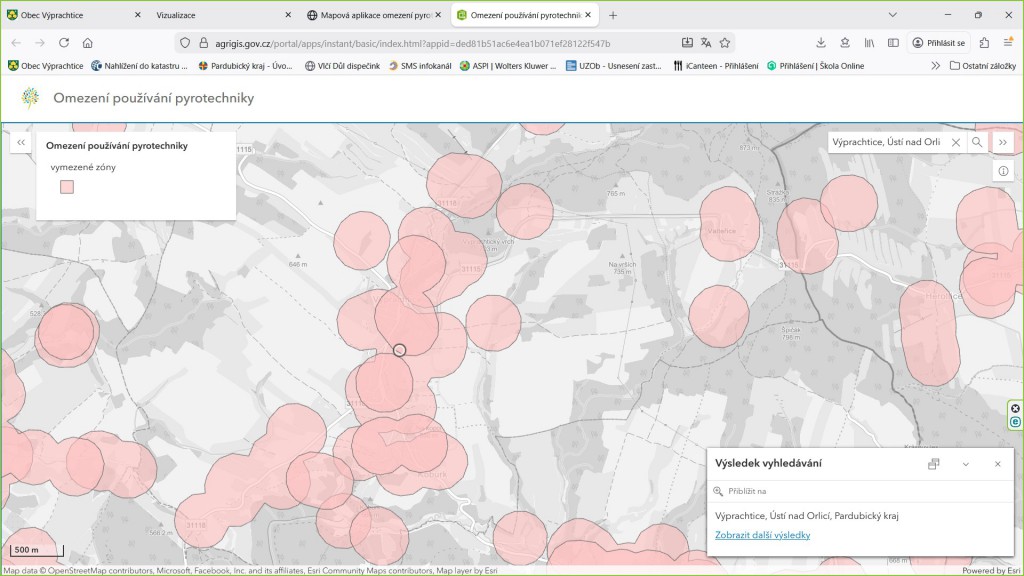Open Firefox downloads panel
Viewport: 1024px width, 576px height.
coord(820,43)
